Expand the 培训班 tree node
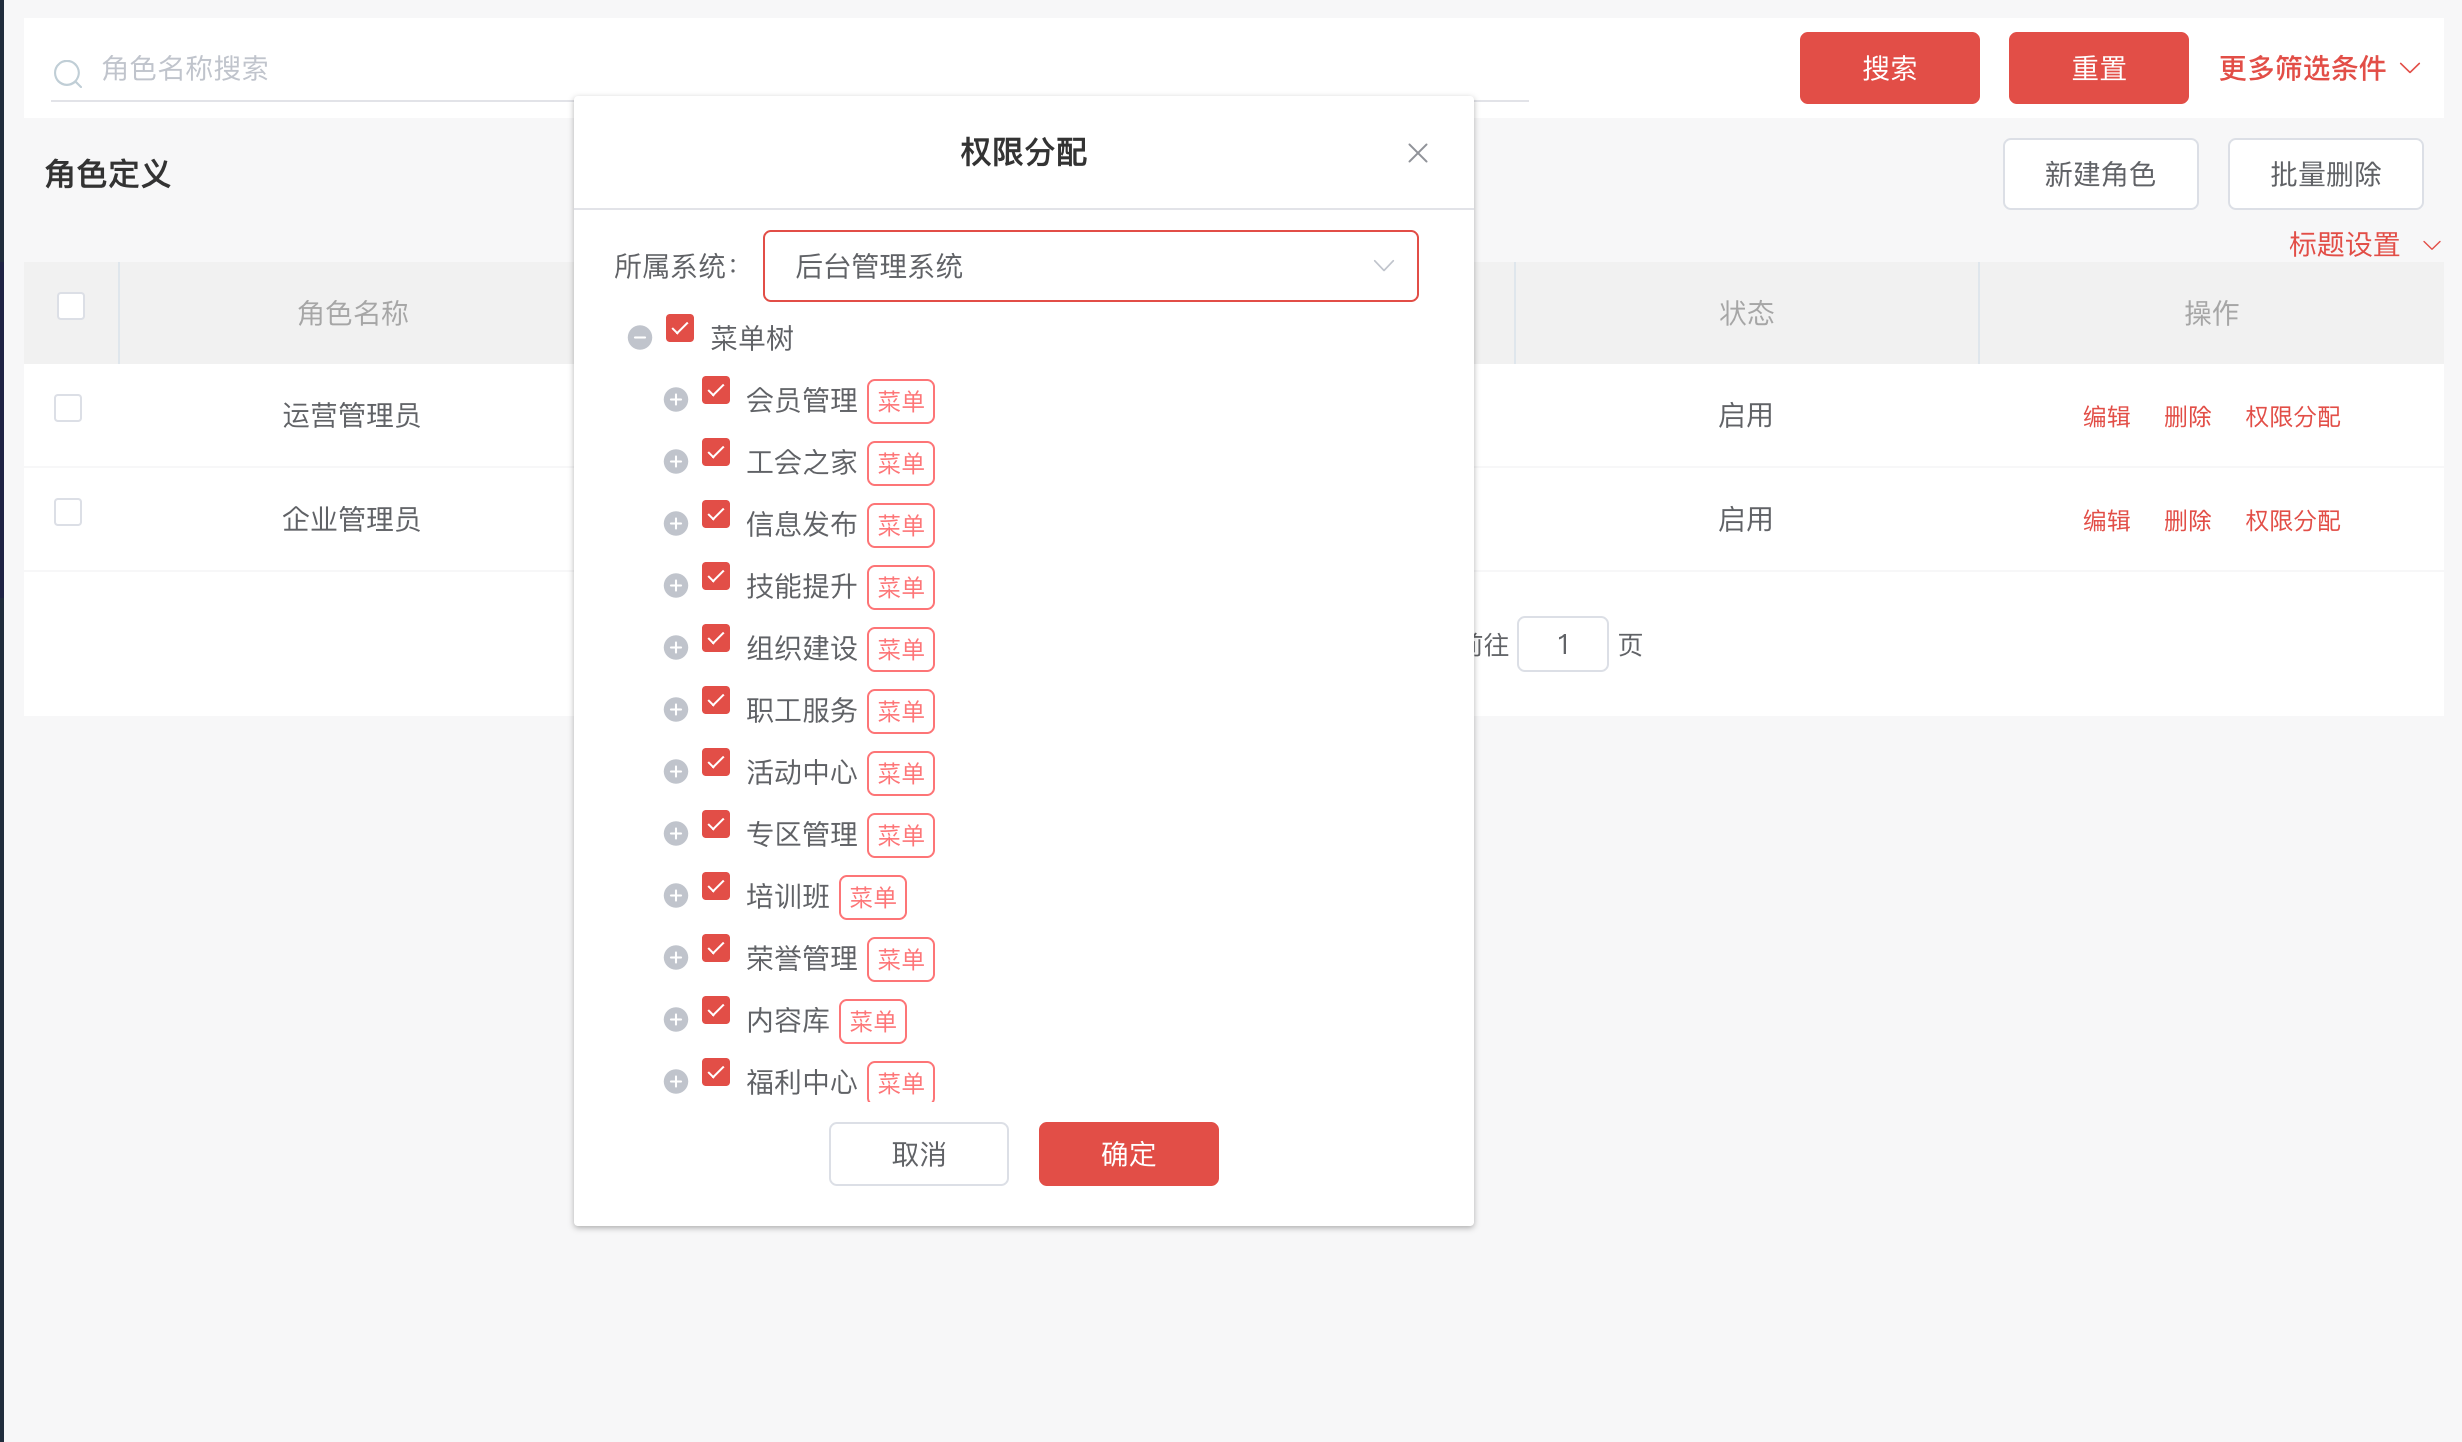Viewport: 2462px width, 1442px height. [x=676, y=896]
